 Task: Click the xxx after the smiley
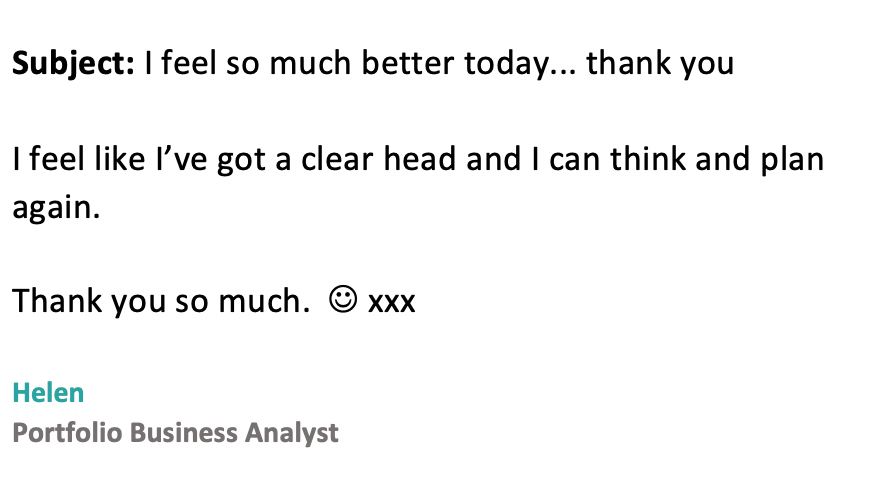coord(392,302)
